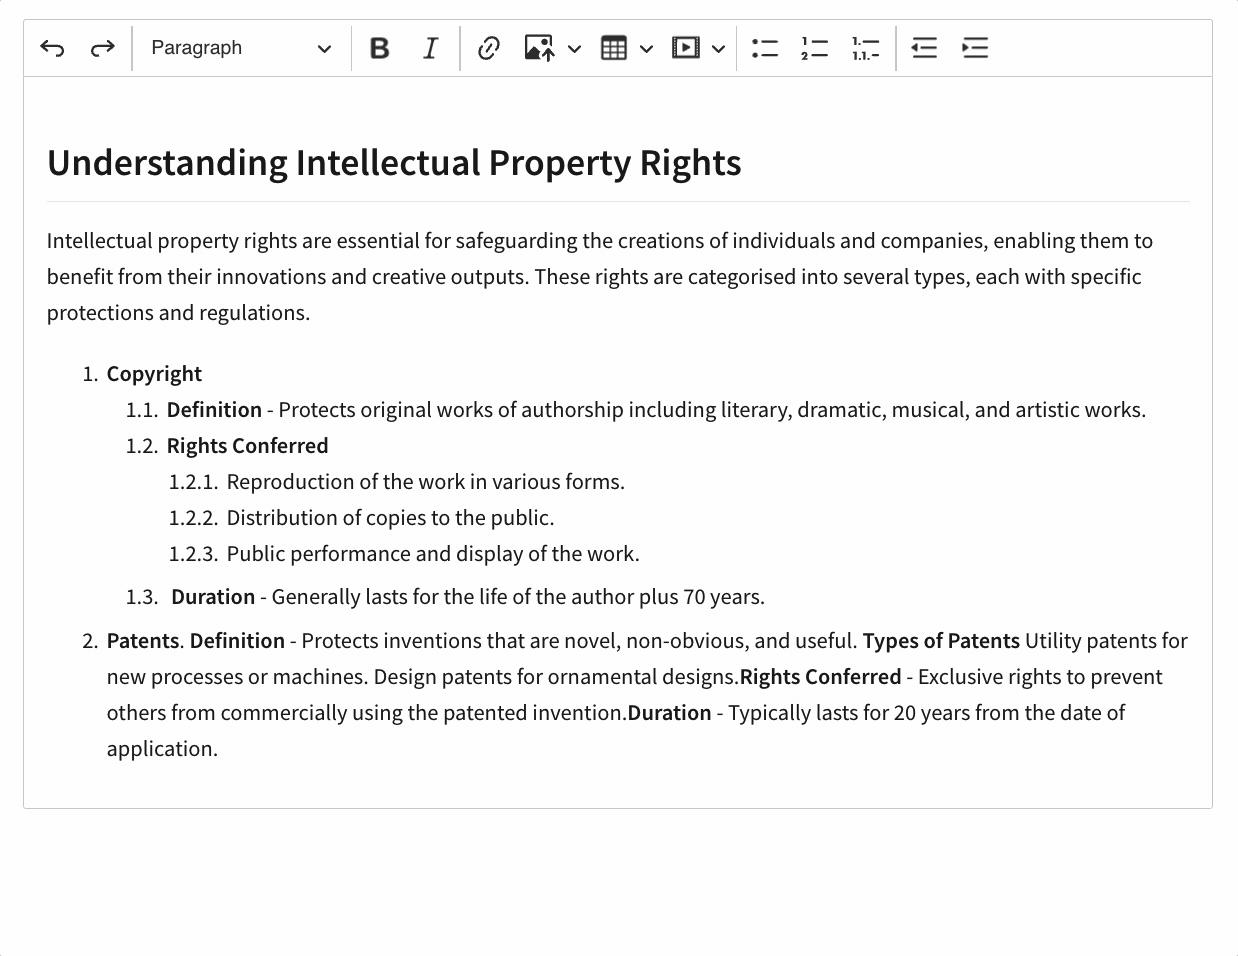1238x956 pixels.
Task: Toggle the bulleted list
Action: (x=765, y=48)
